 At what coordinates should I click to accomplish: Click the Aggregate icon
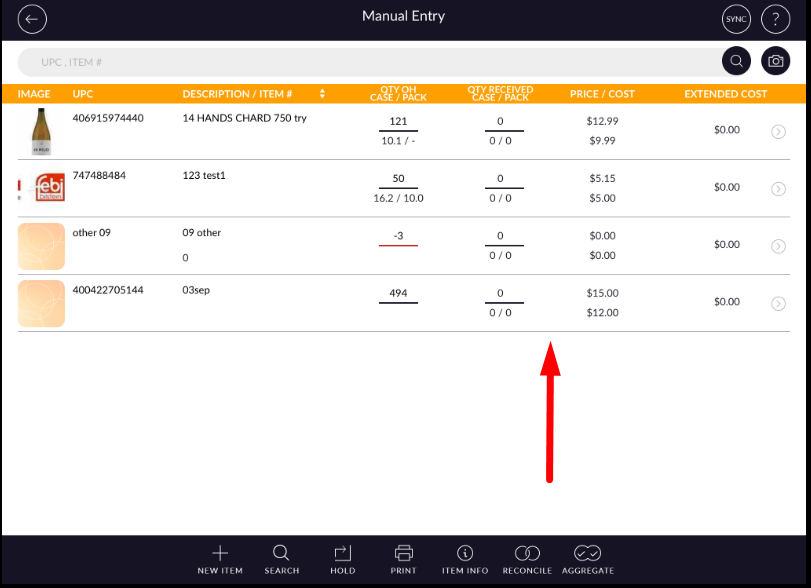[588, 559]
